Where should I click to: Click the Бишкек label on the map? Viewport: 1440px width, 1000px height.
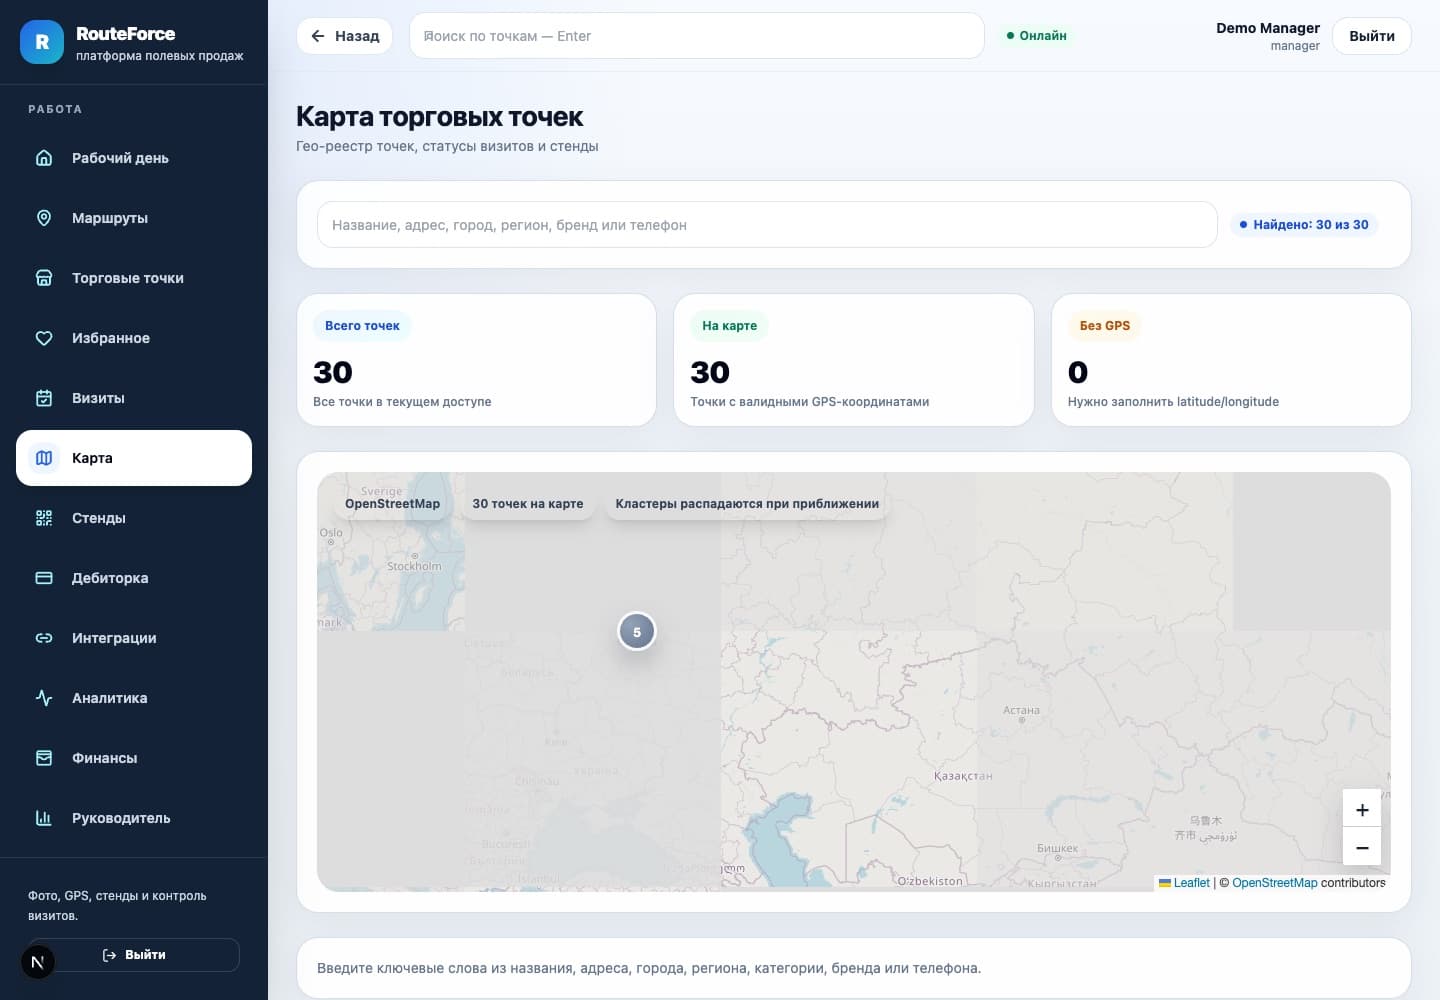(1058, 849)
